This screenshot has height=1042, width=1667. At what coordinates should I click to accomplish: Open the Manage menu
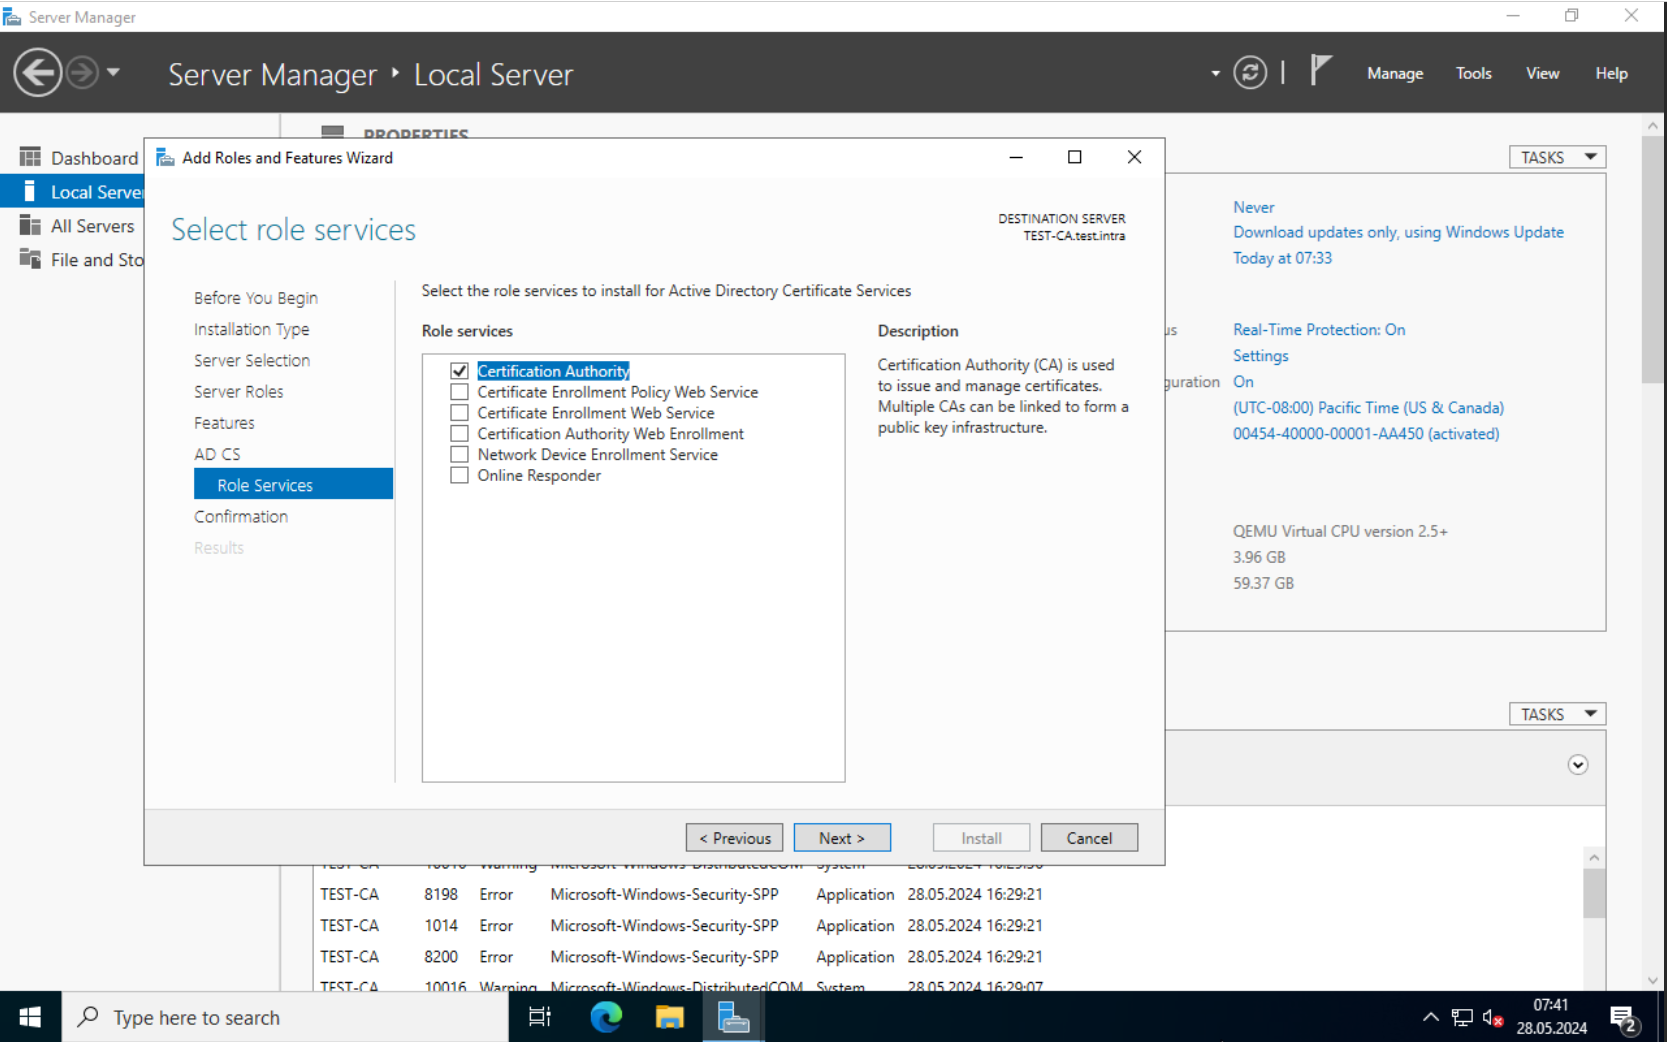coord(1395,73)
